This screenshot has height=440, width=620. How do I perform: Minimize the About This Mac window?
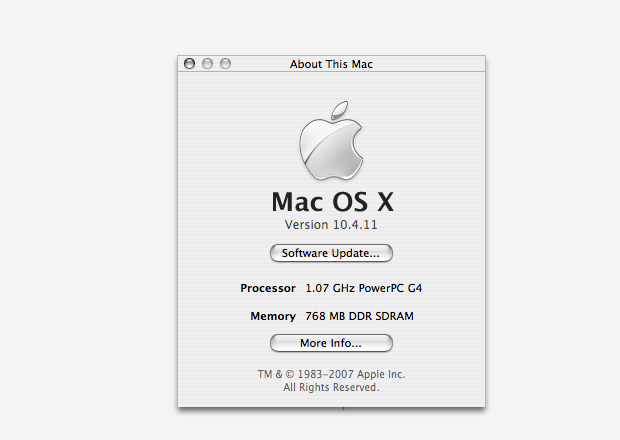point(207,63)
